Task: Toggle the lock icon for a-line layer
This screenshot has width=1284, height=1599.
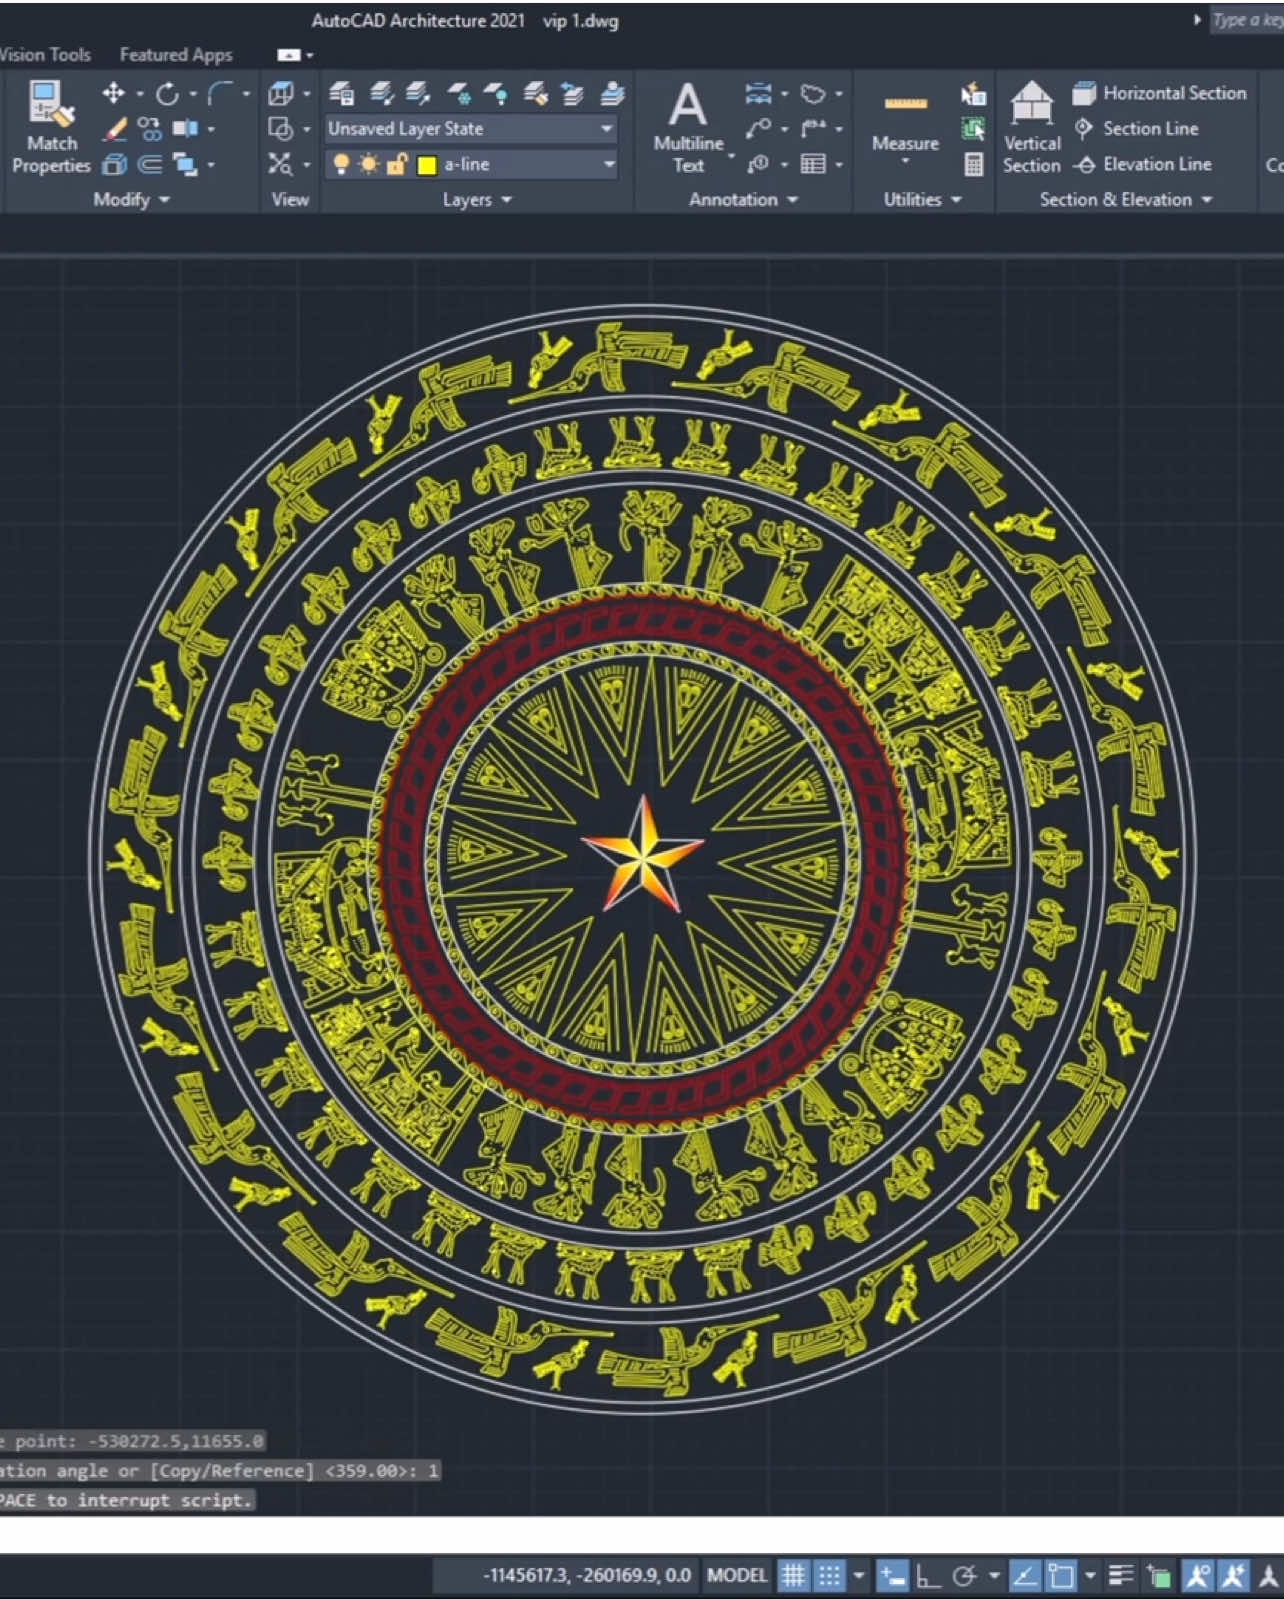Action: point(397,164)
